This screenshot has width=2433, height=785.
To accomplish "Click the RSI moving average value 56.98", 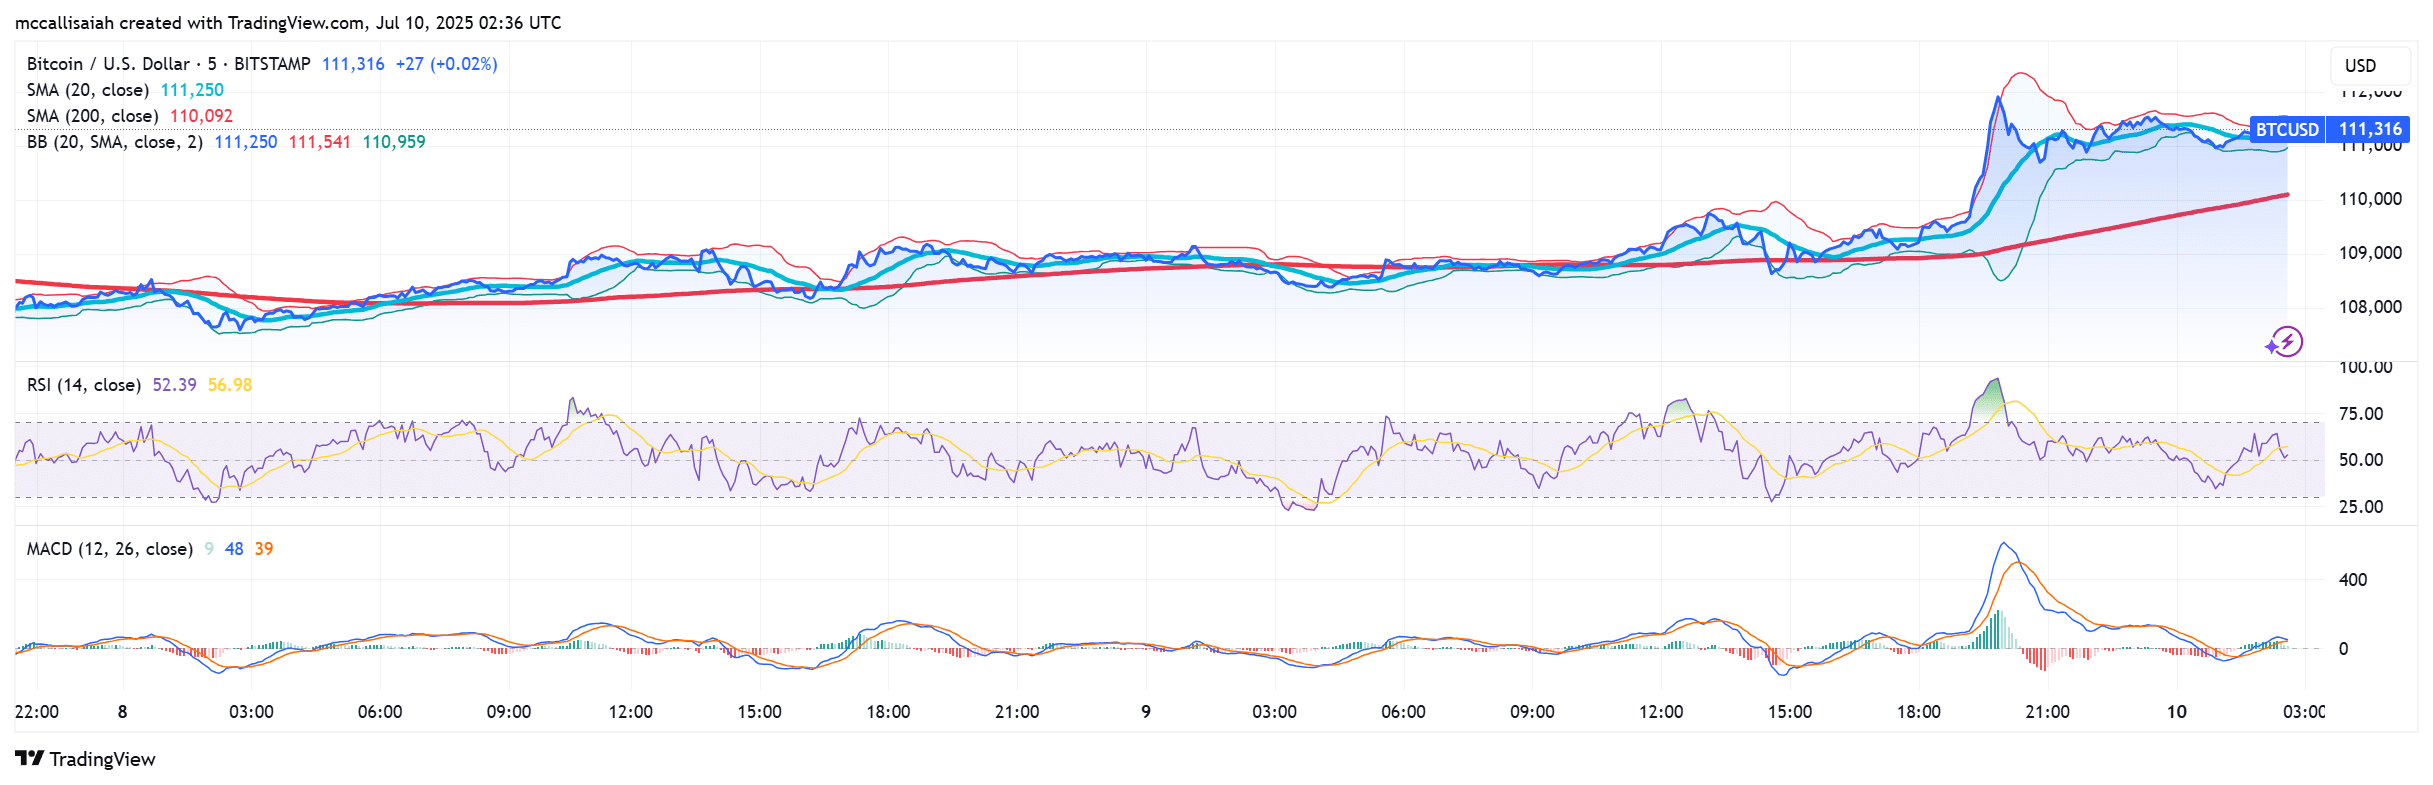I will 230,385.
